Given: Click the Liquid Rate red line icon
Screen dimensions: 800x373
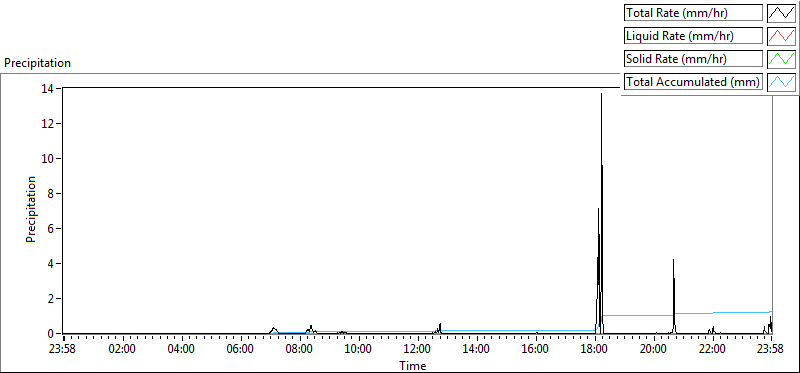Looking at the screenshot, I should [x=782, y=36].
